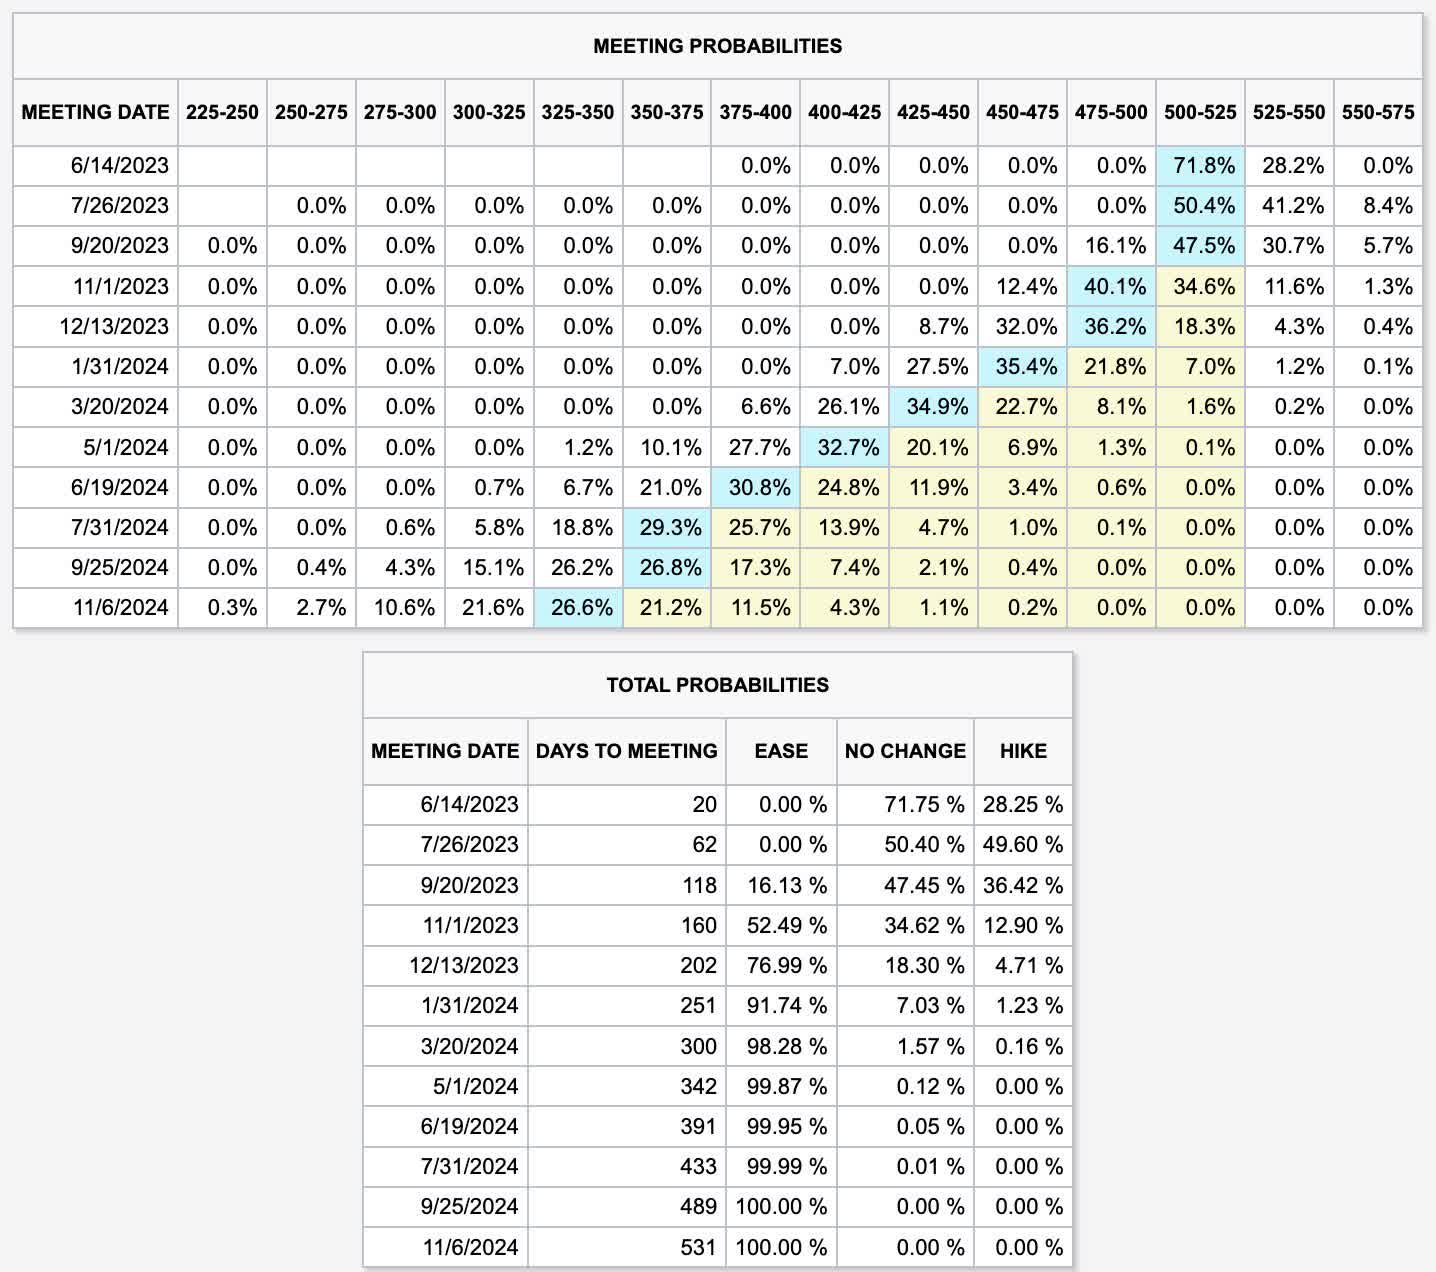Select the 531 days to meeting cell
The height and width of the screenshot is (1272, 1436).
click(627, 1247)
